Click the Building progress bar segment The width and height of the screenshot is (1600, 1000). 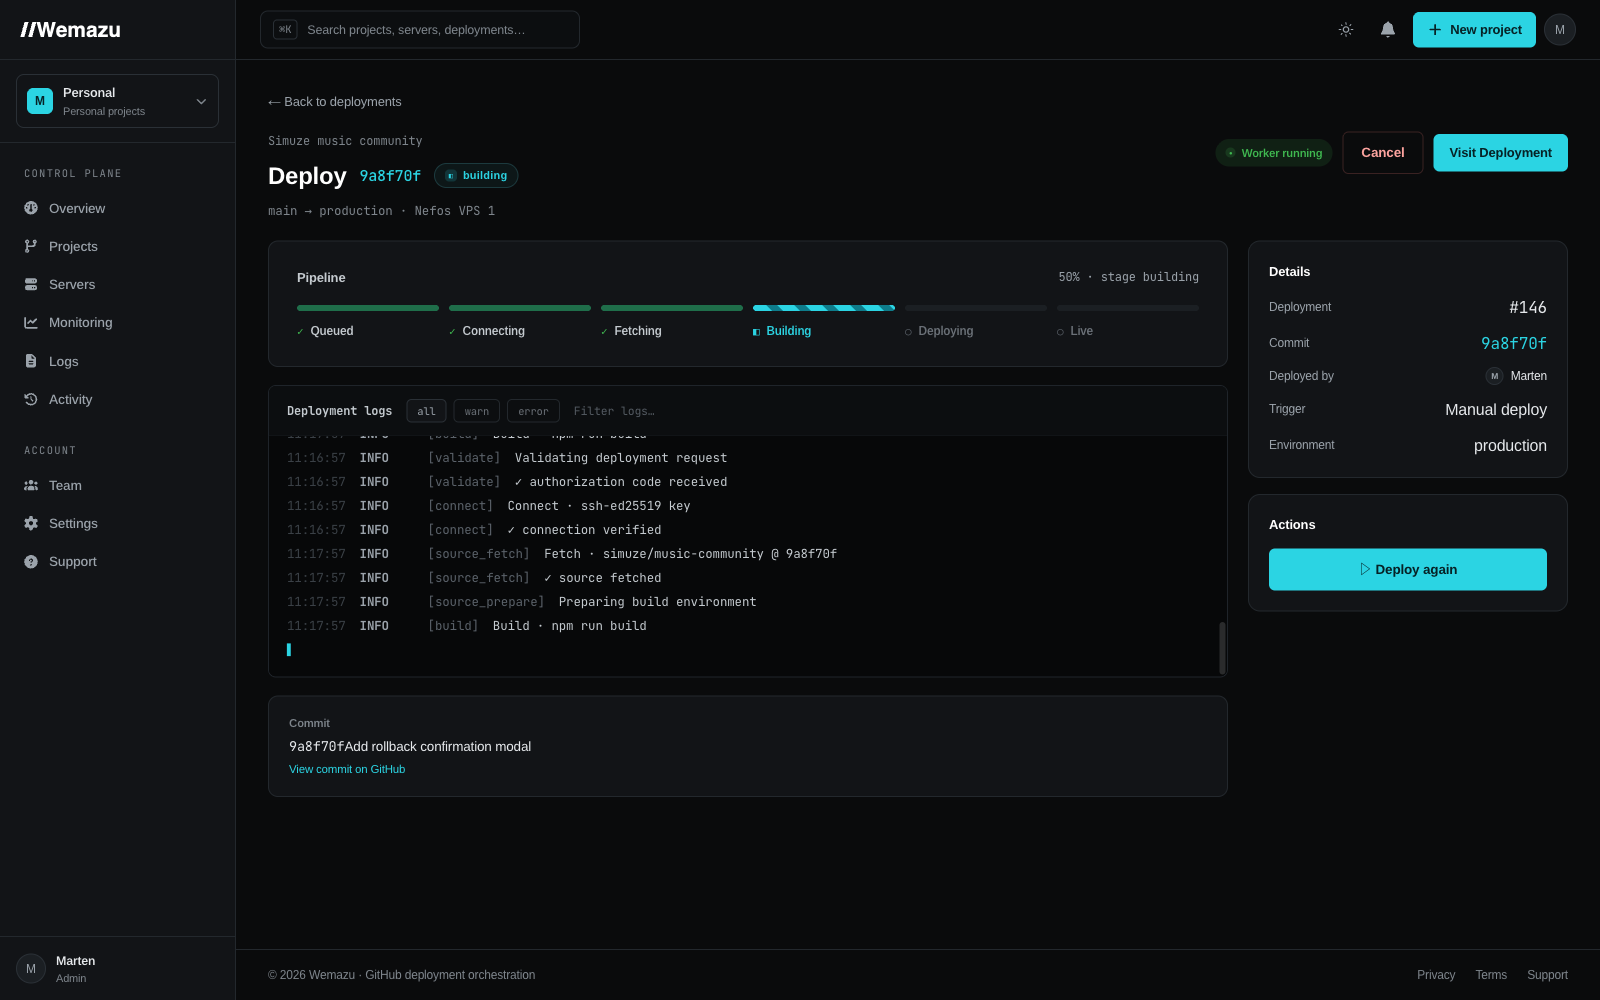824,308
